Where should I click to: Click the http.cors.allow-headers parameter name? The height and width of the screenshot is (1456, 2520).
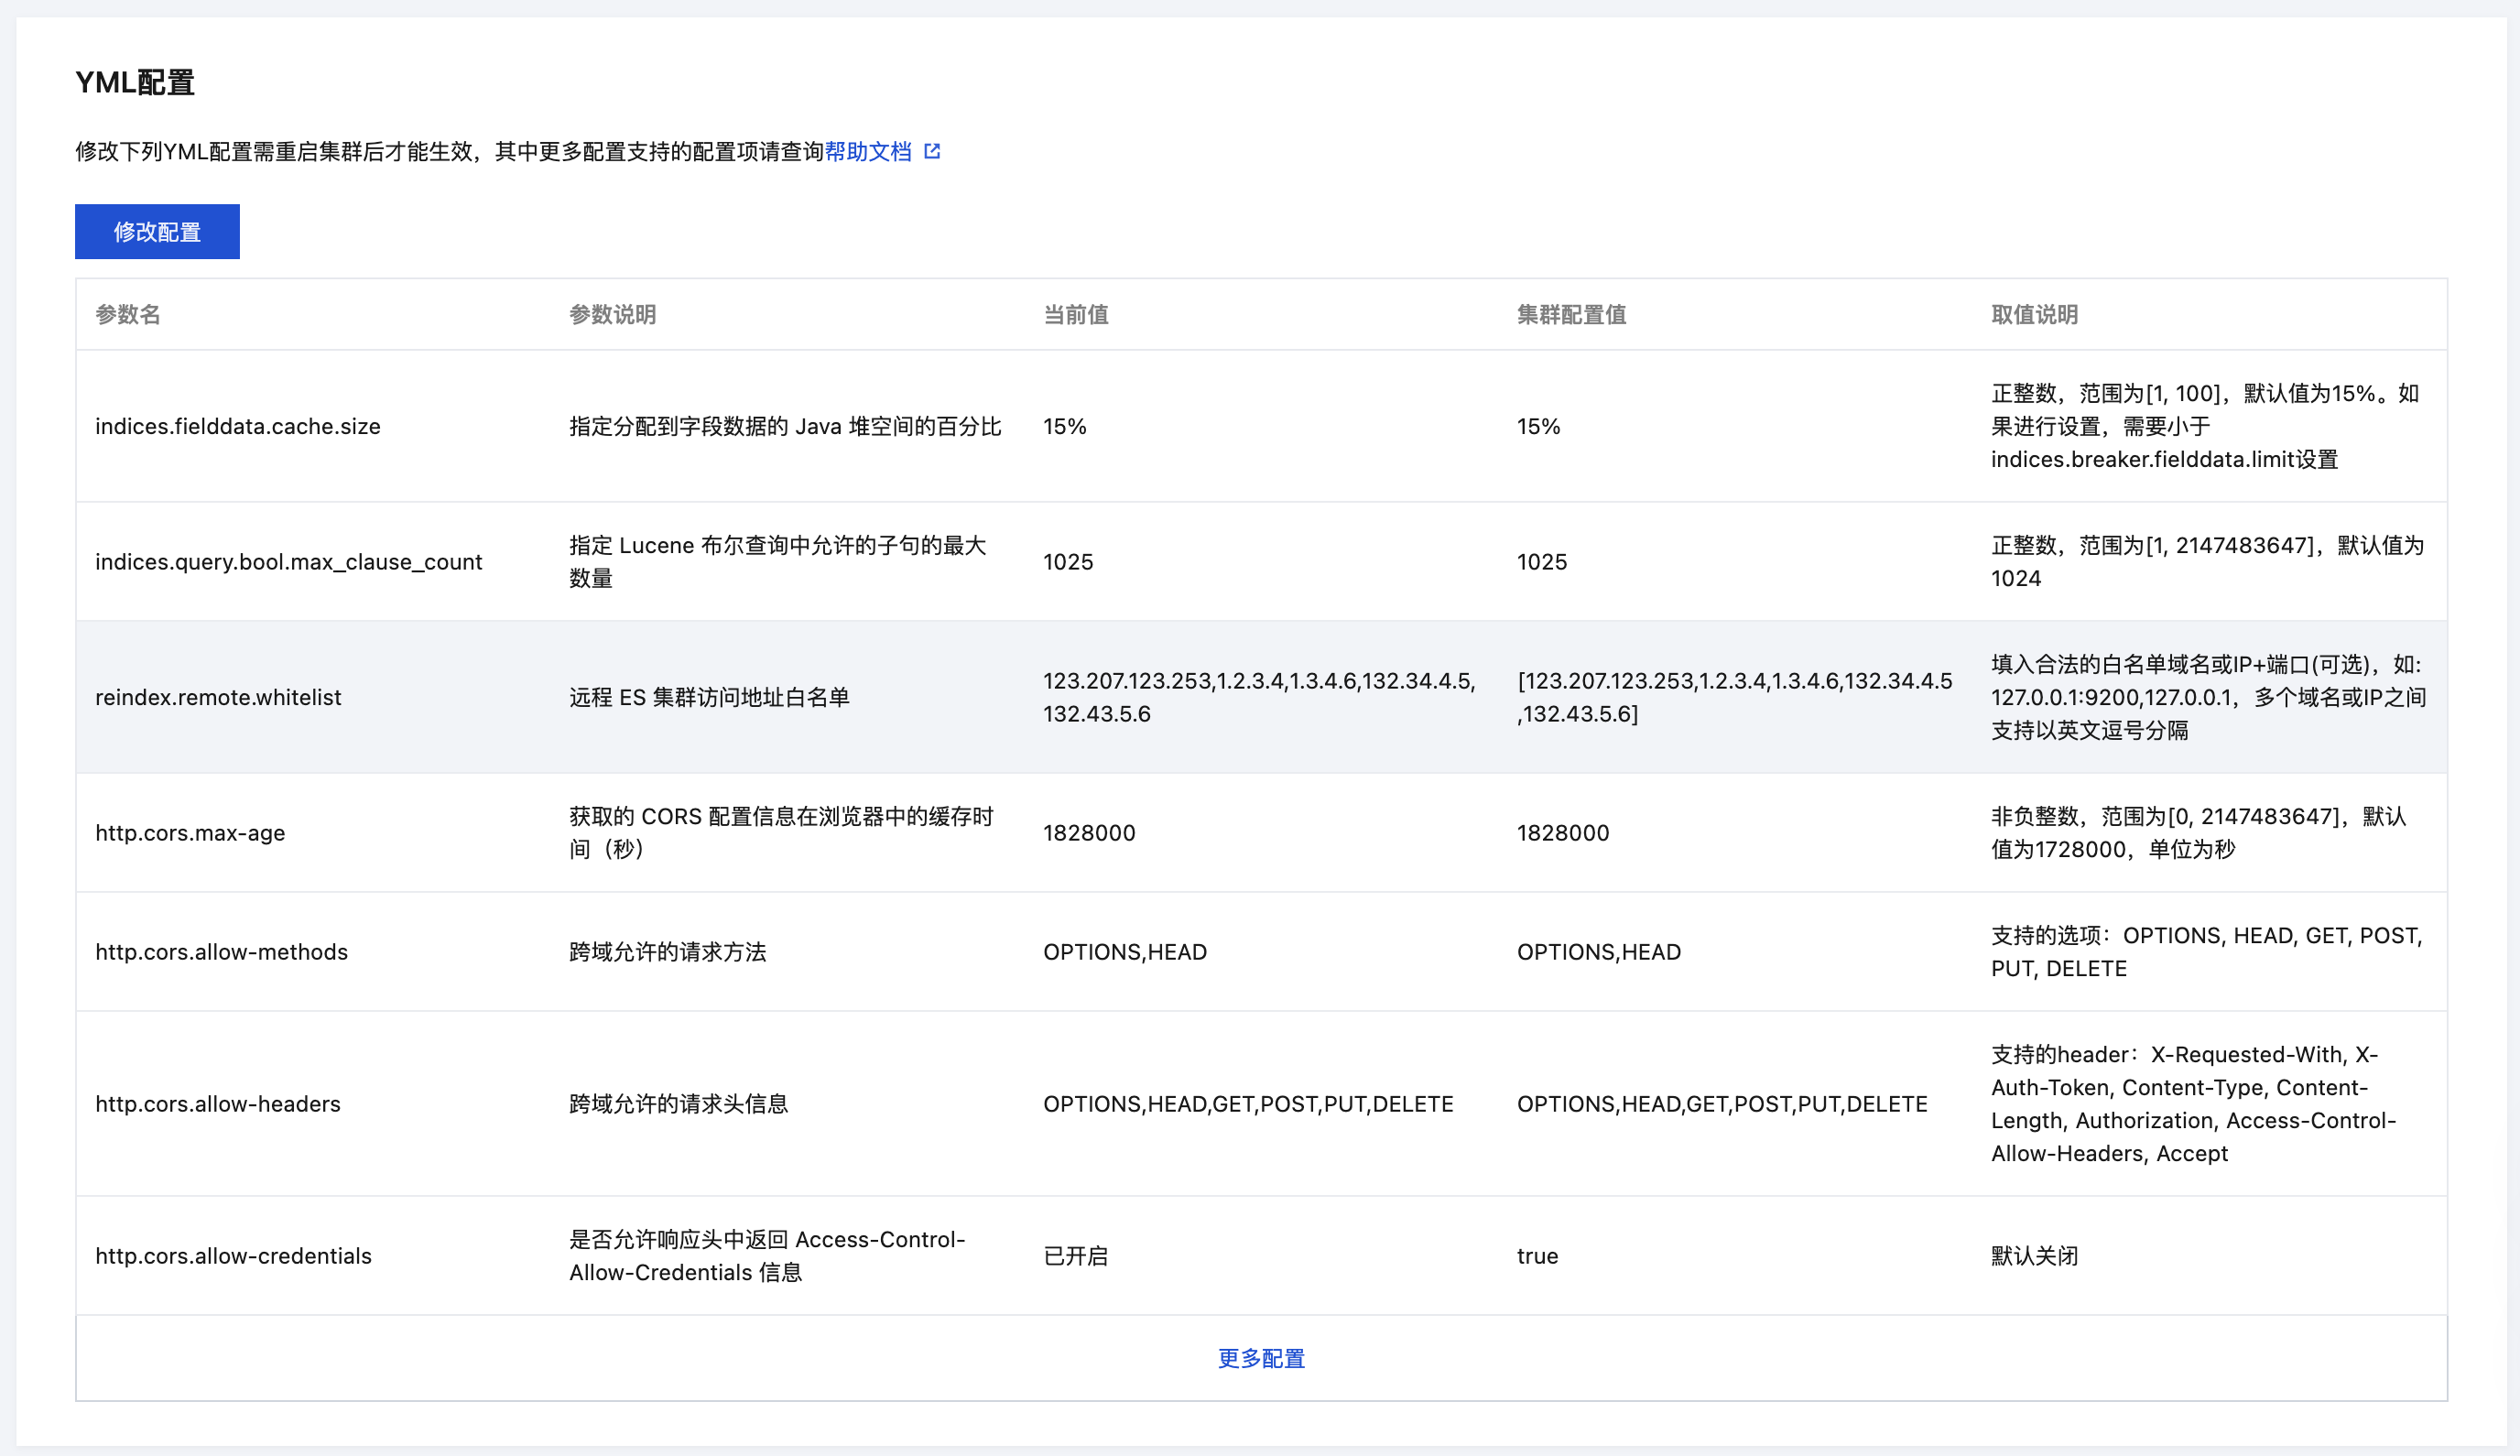(x=217, y=1104)
